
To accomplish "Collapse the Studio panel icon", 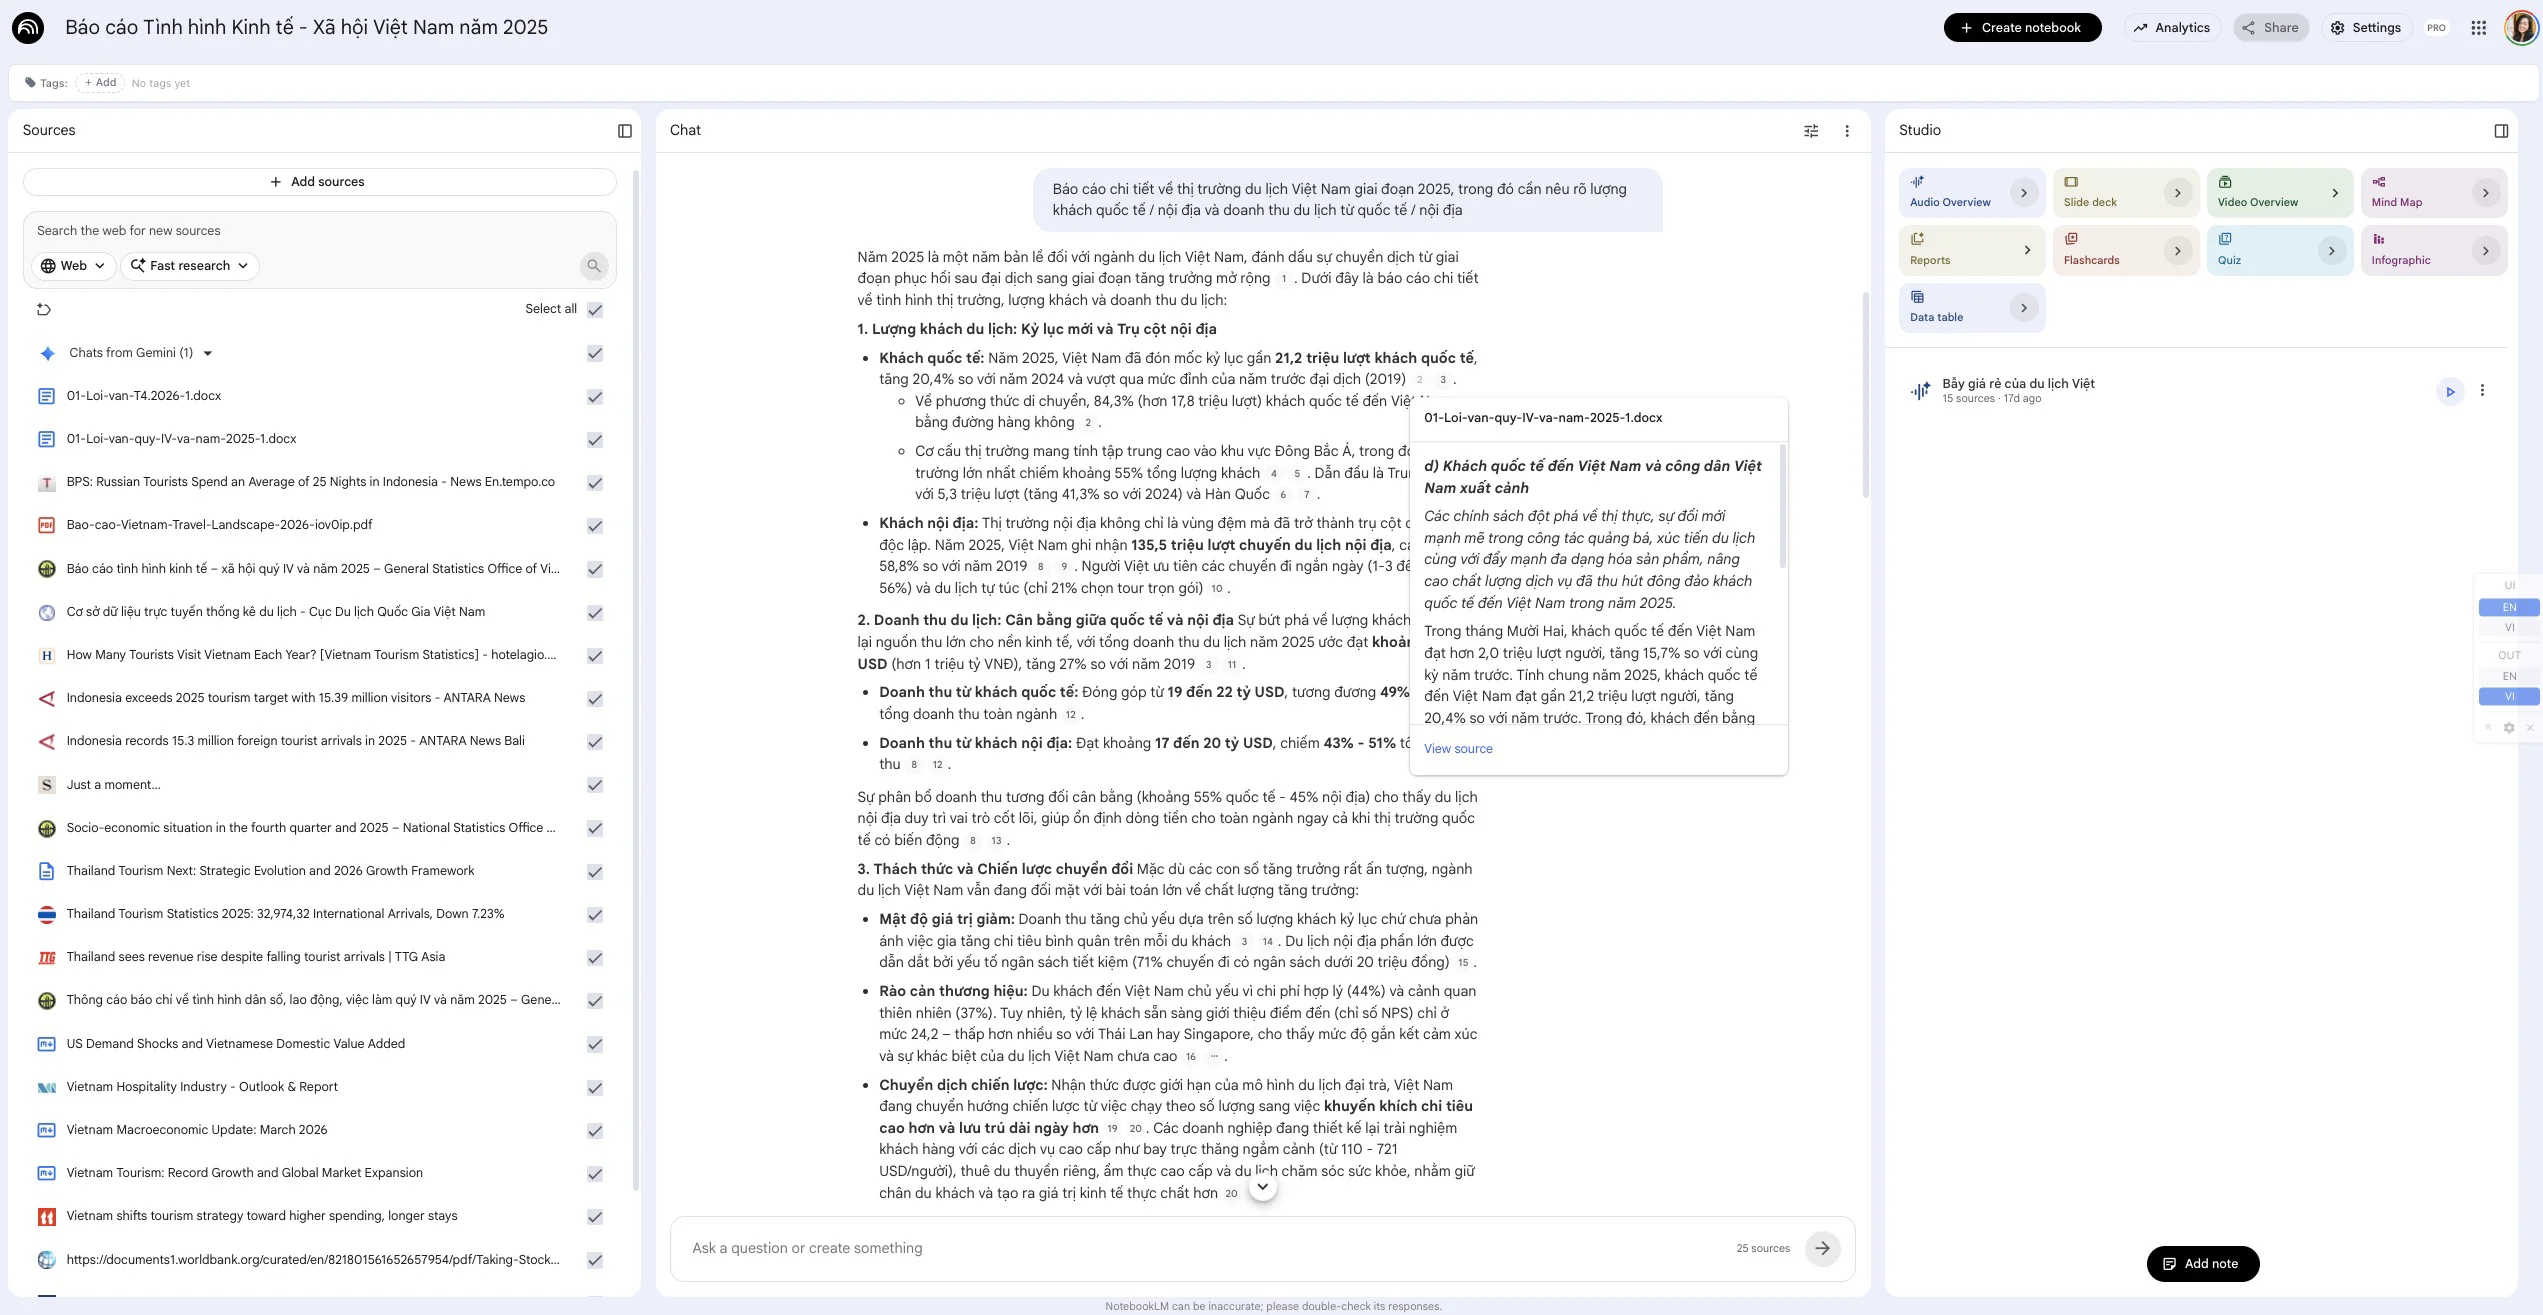I will pyautogui.click(x=2501, y=131).
